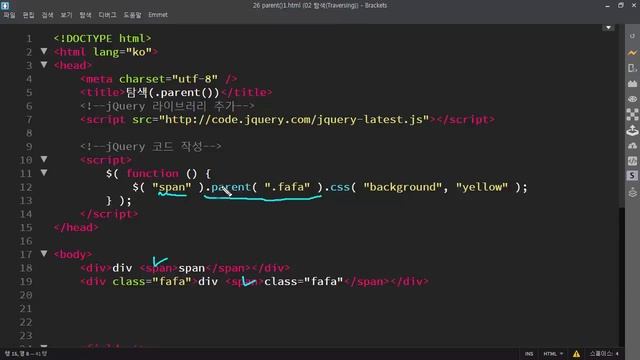This screenshot has width=640, height=360.
Task: Open the Emmet menu
Action: point(158,15)
